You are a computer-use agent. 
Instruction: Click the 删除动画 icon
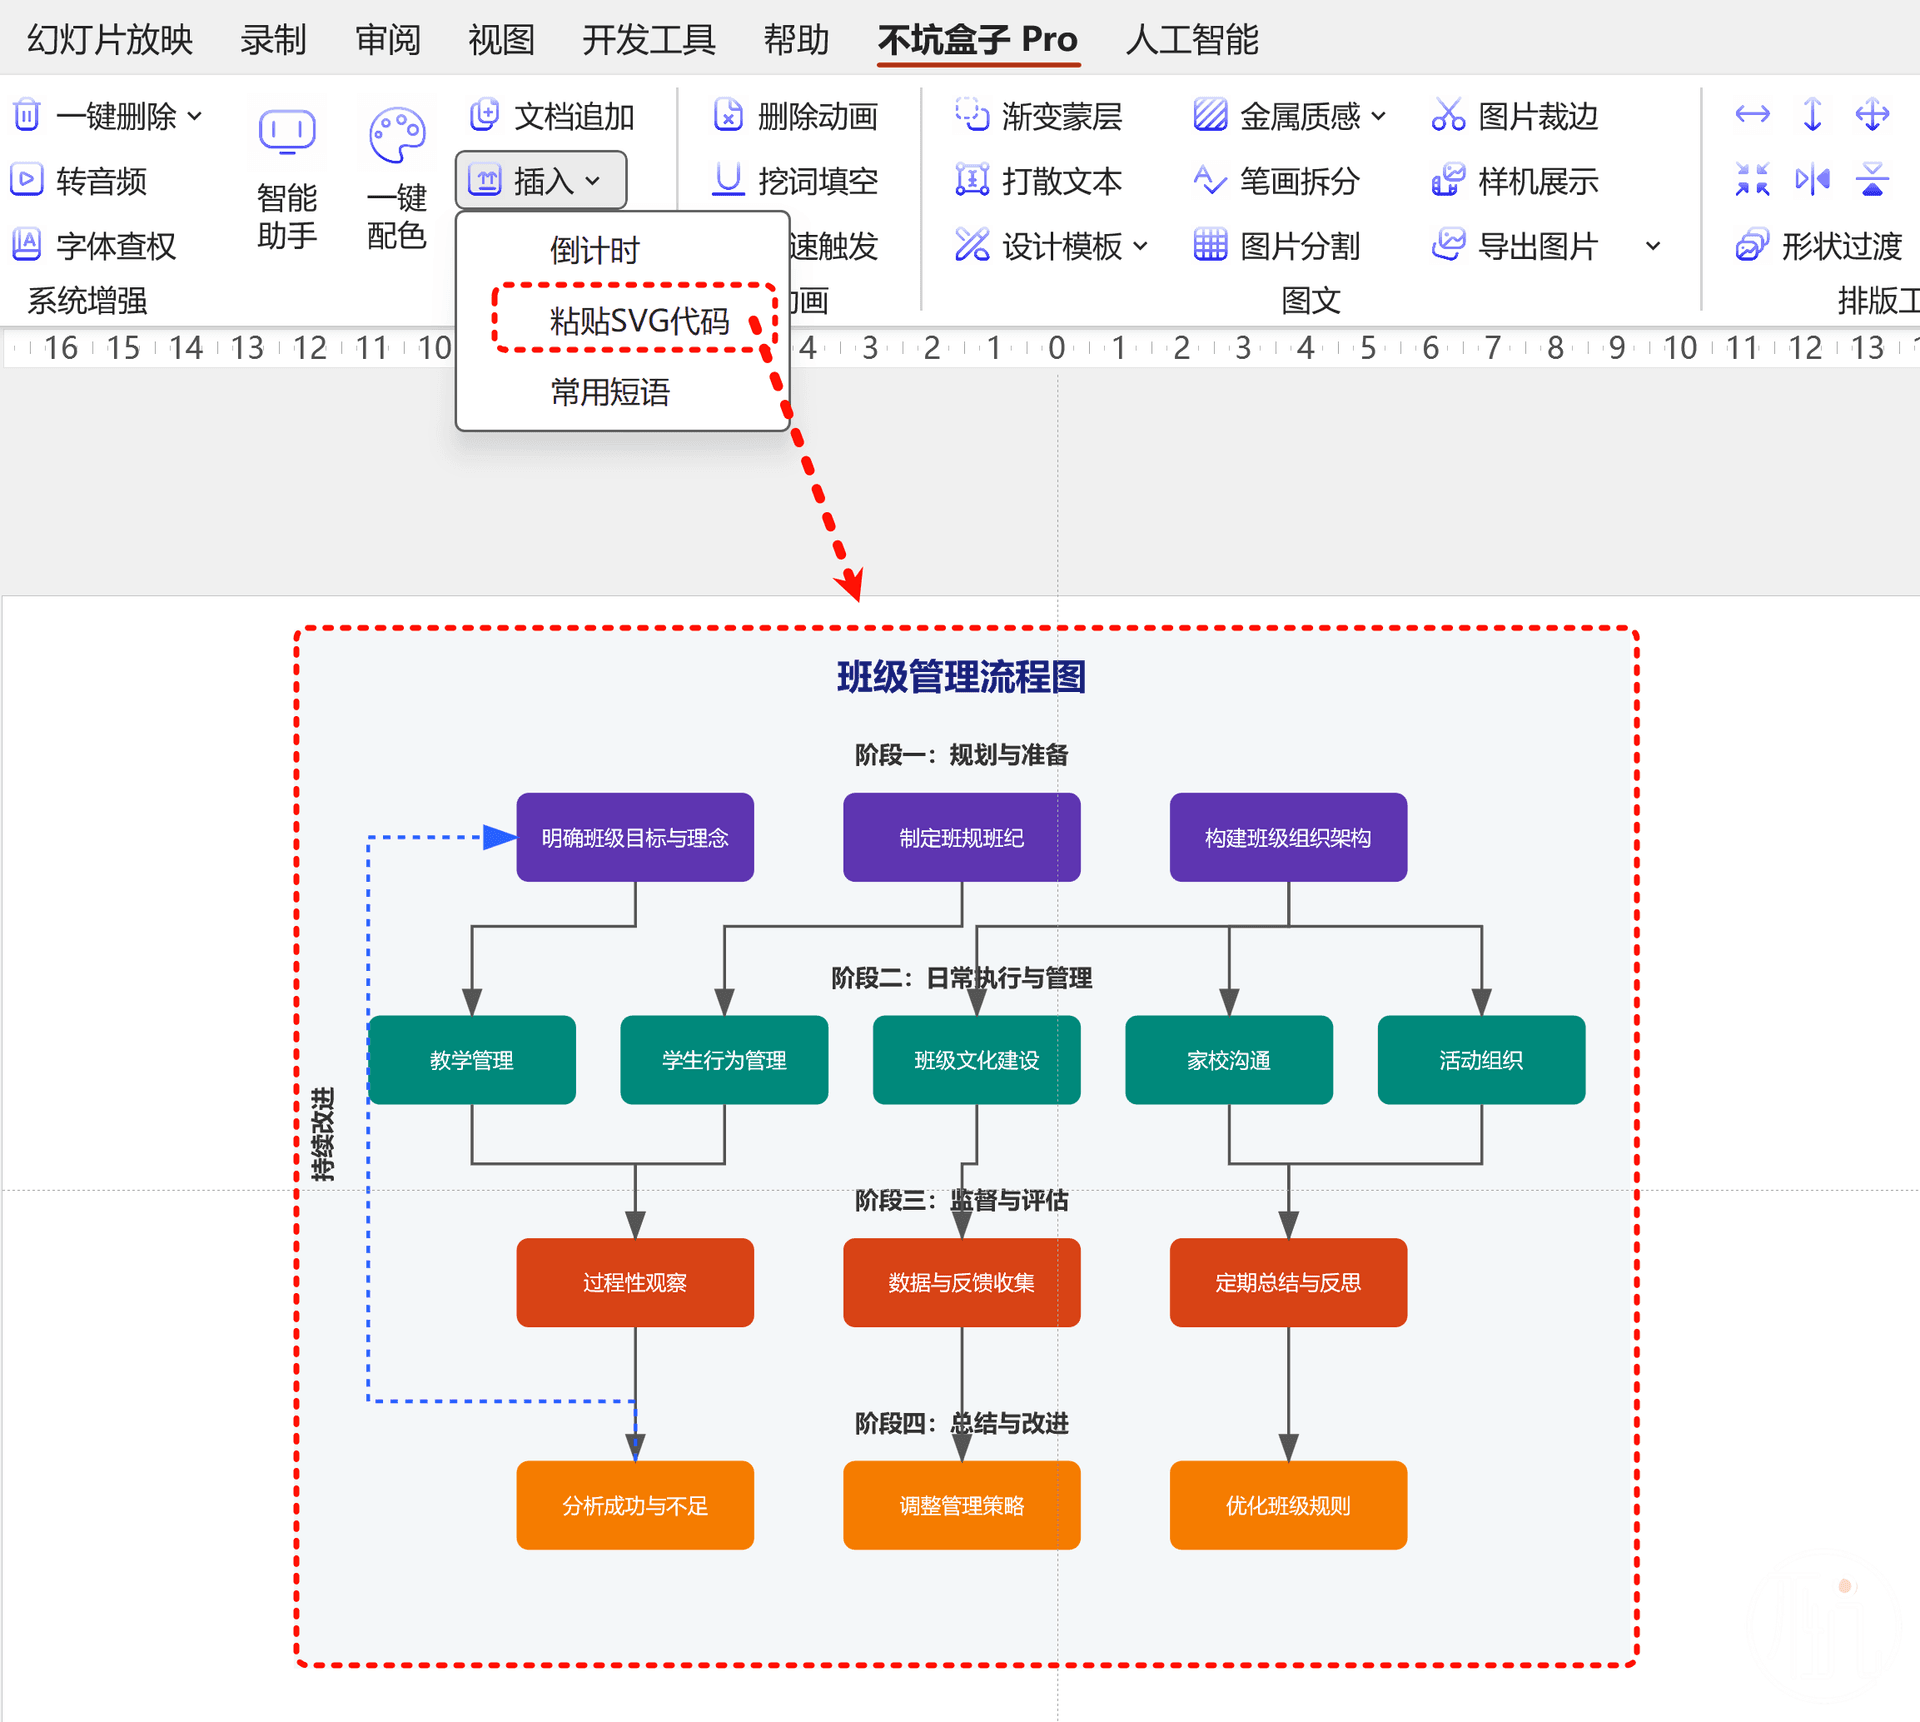(728, 116)
